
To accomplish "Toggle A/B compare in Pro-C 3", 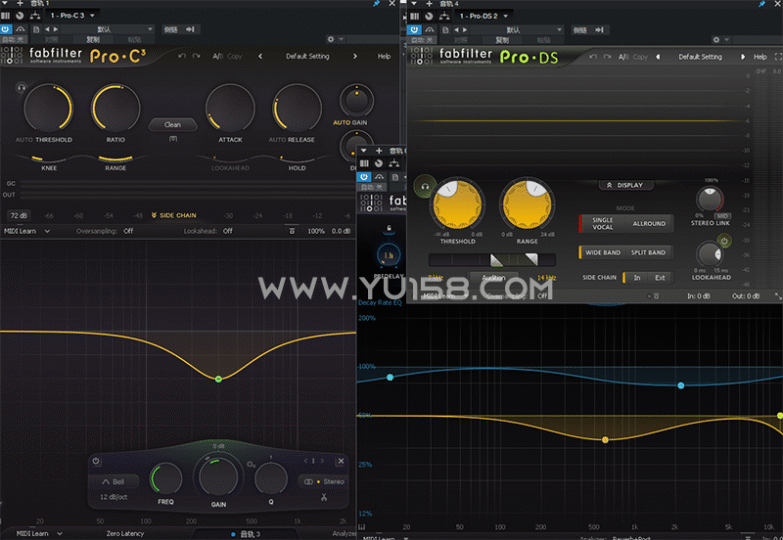I will [x=218, y=56].
